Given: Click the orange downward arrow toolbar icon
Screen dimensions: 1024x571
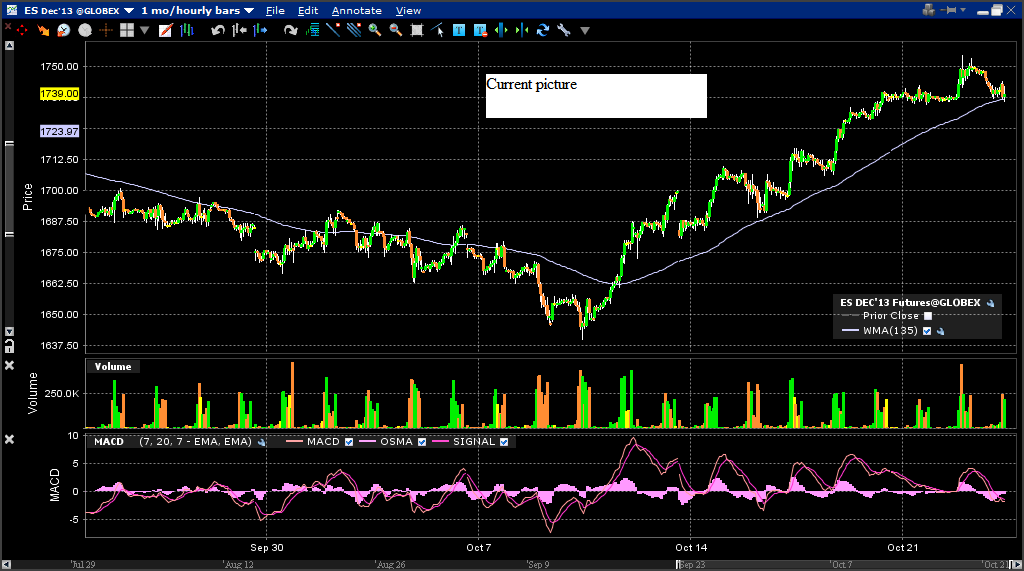Looking at the screenshot, I should 43,30.
